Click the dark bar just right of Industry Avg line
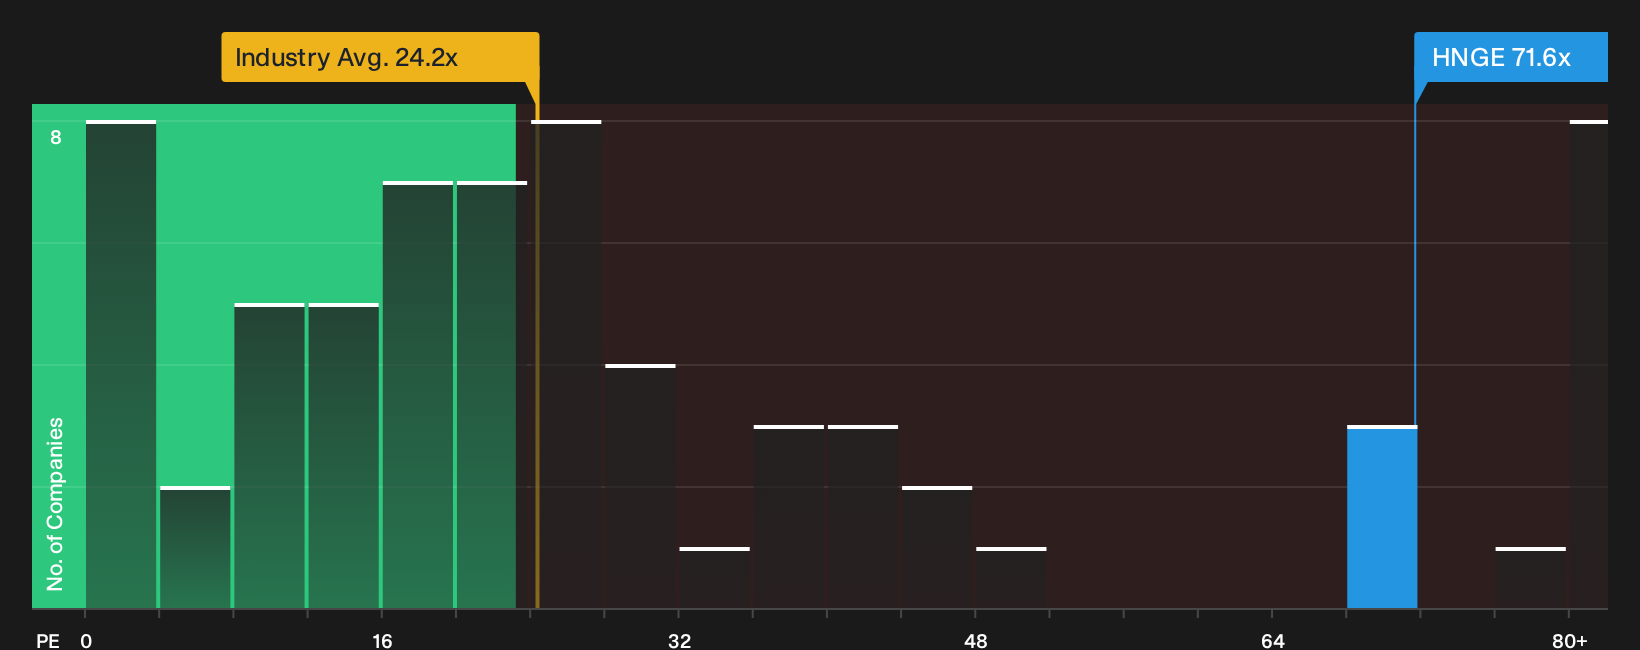This screenshot has width=1640, height=650. [566, 364]
